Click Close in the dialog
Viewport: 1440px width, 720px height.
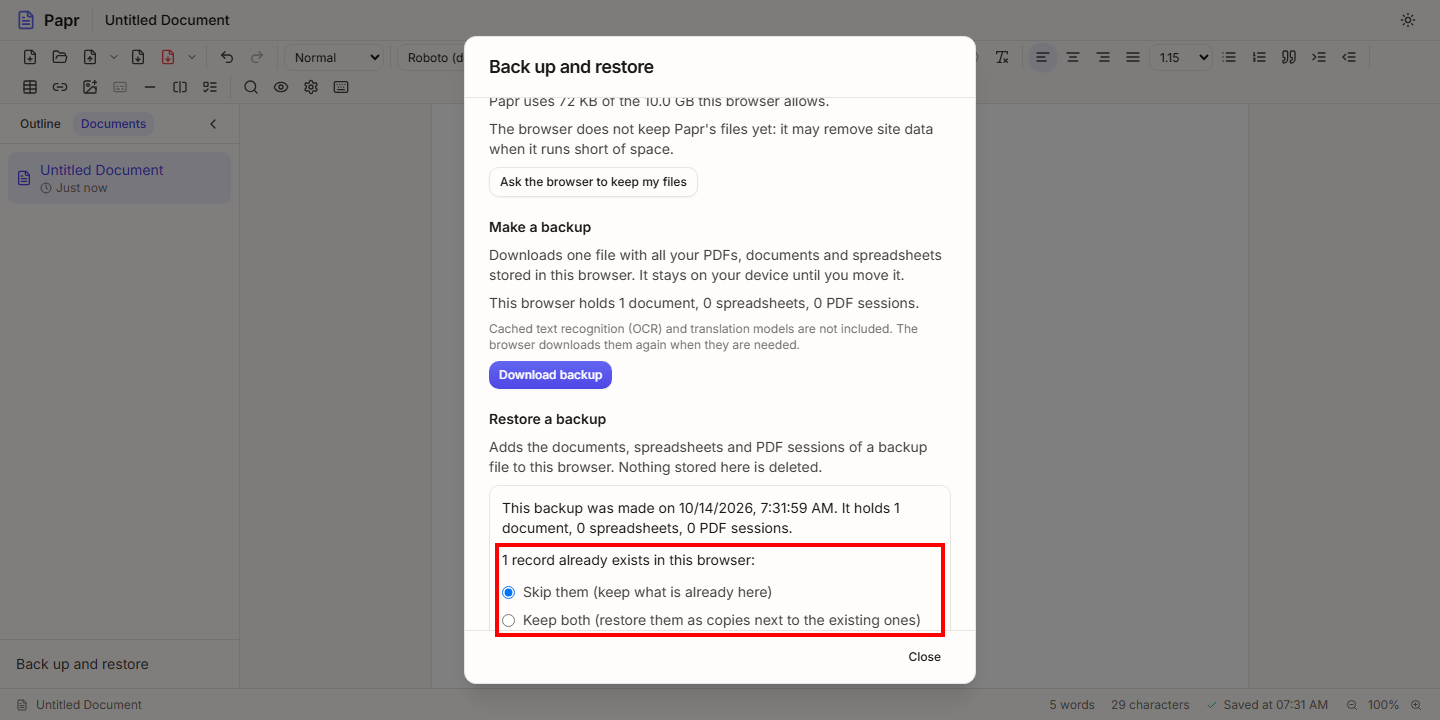pos(925,657)
